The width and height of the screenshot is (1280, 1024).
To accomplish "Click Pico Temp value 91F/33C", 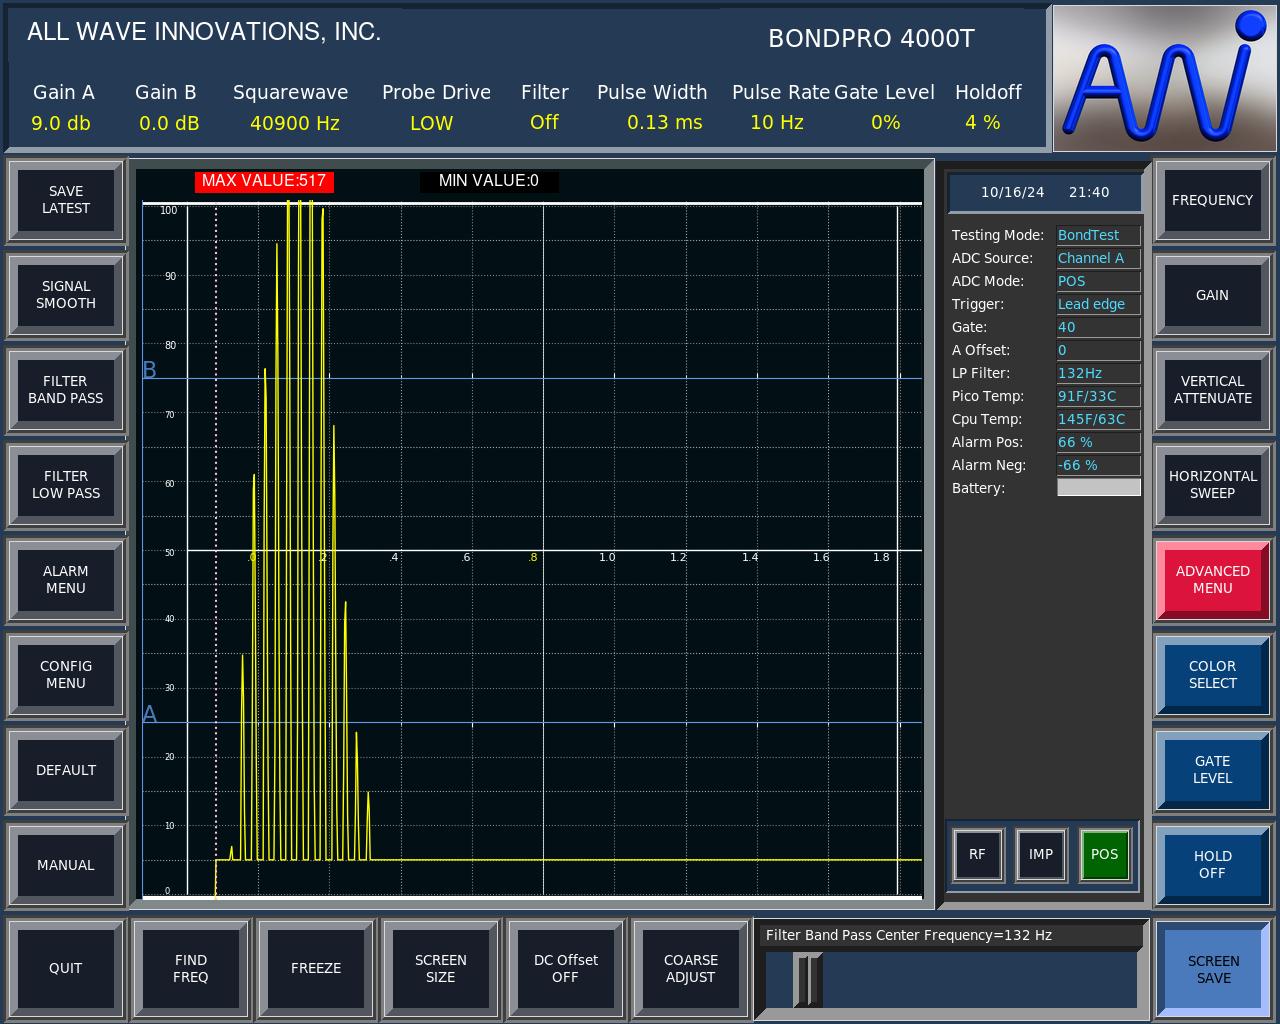I will (x=1098, y=396).
